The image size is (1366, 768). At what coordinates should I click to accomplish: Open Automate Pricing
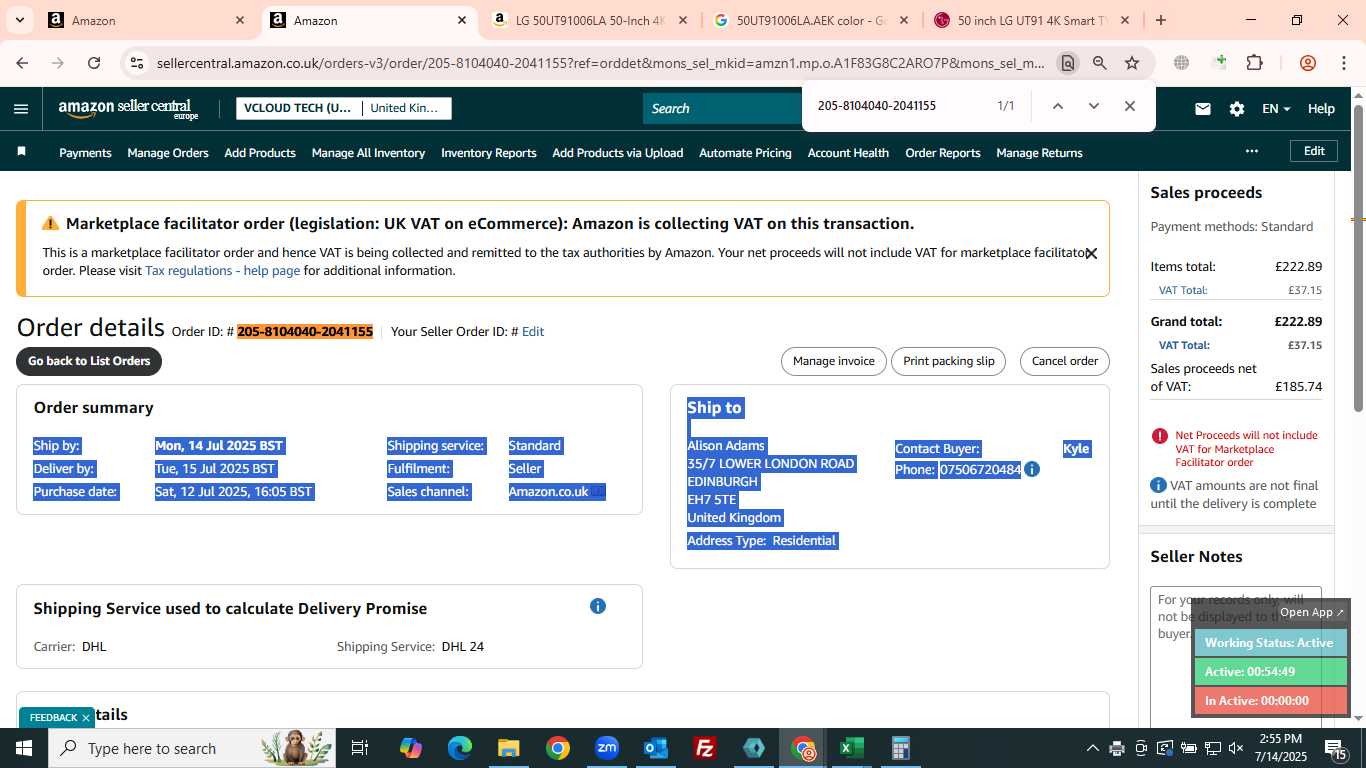tap(745, 153)
